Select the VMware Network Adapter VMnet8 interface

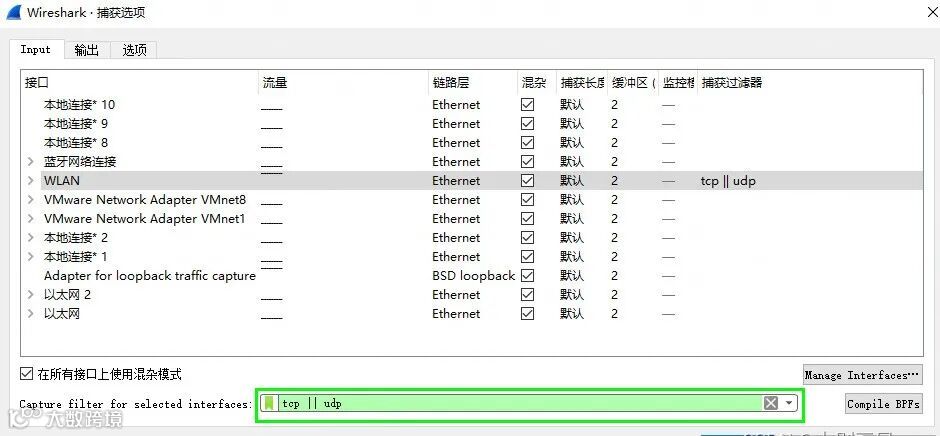click(x=144, y=200)
